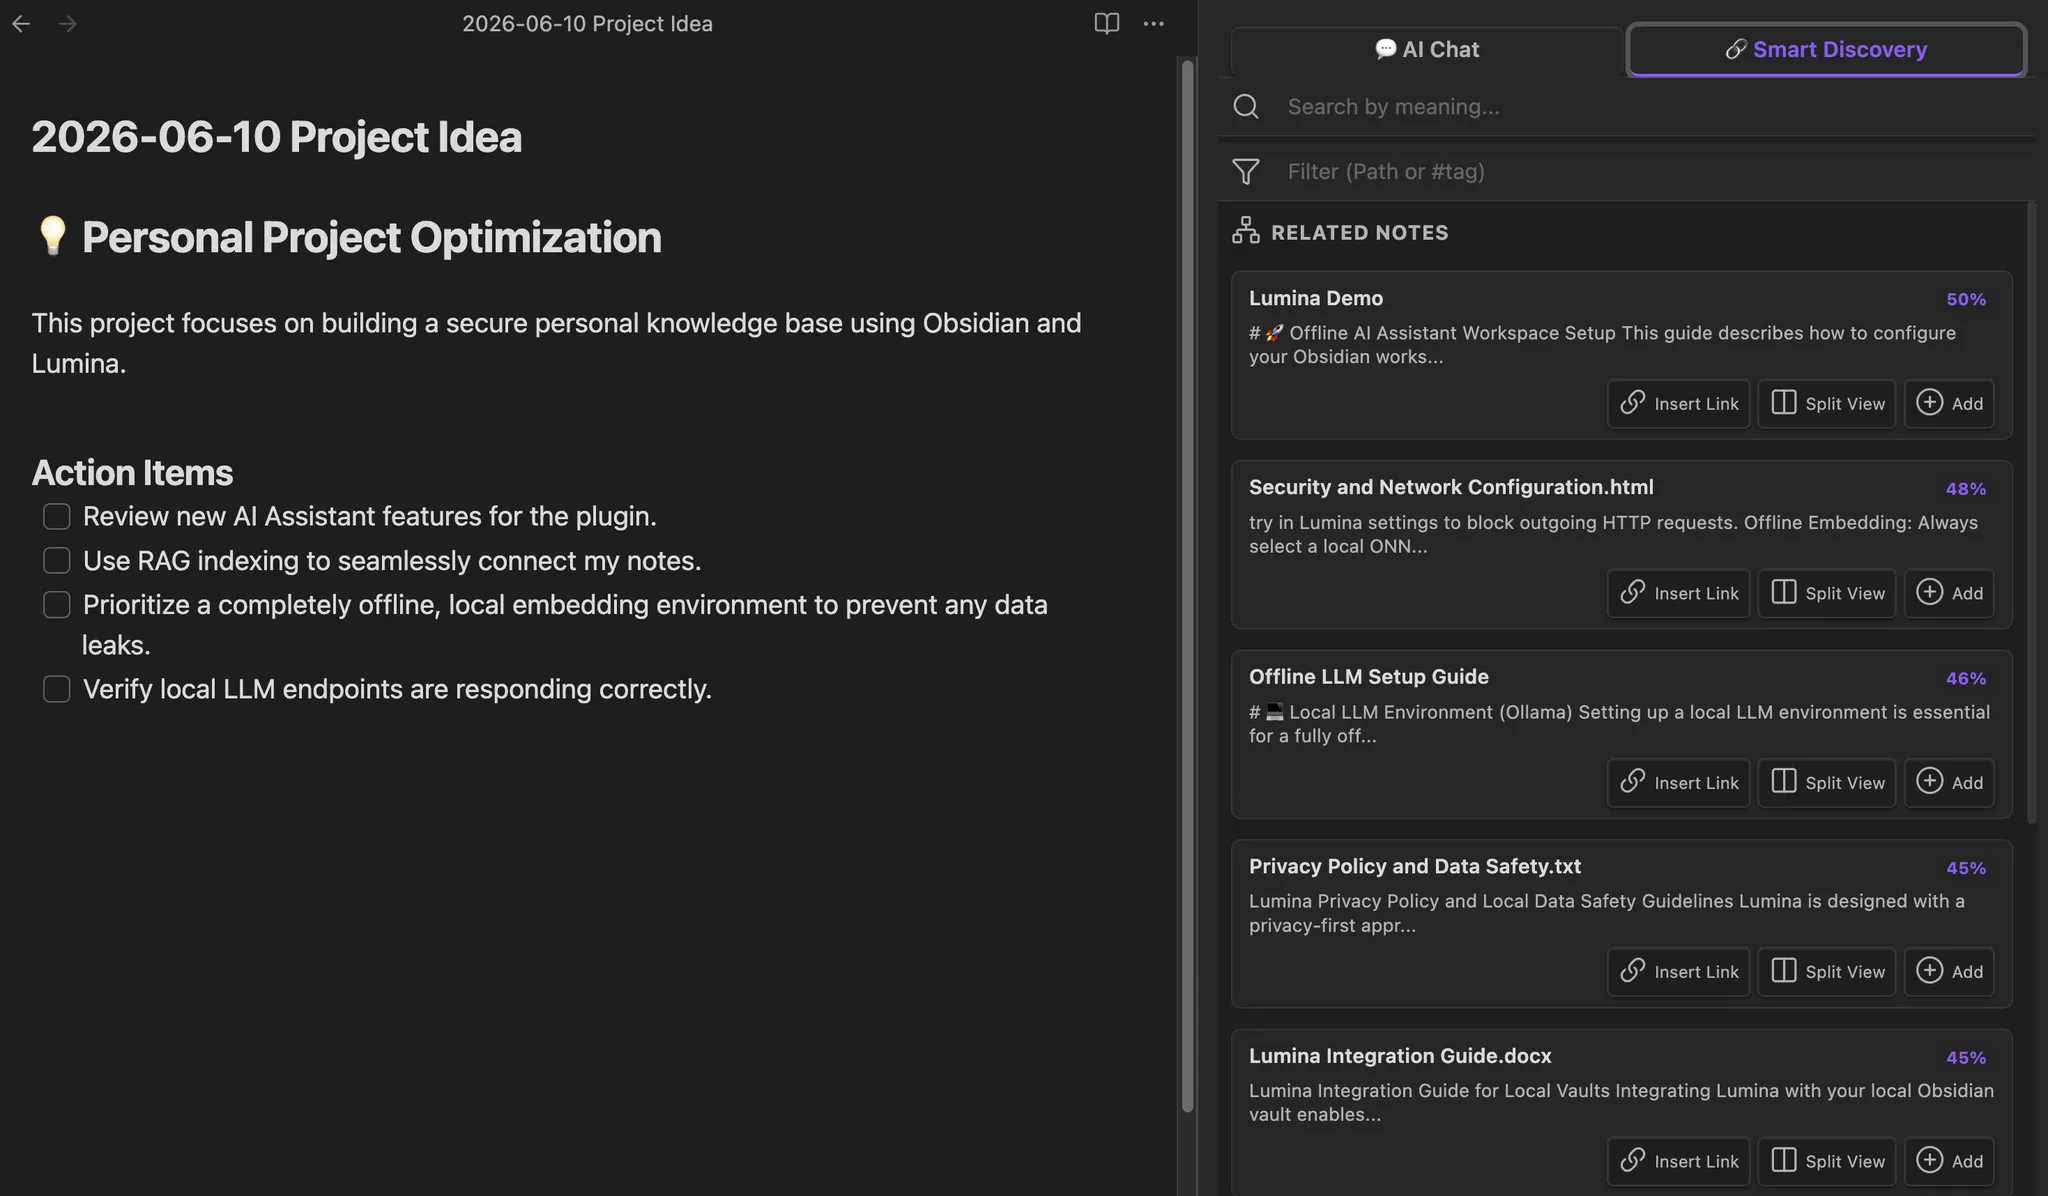Click the tab header title '2026-06-10 Project Idea'

pos(587,23)
